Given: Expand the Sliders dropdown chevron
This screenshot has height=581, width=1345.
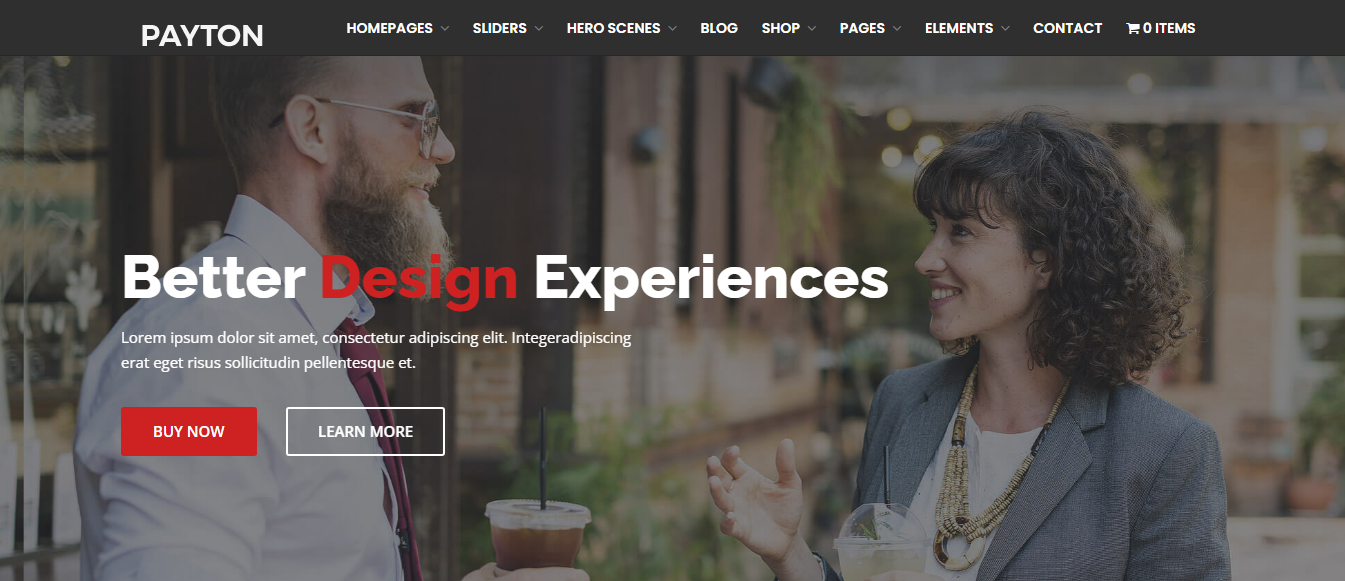Looking at the screenshot, I should pyautogui.click(x=538, y=29).
